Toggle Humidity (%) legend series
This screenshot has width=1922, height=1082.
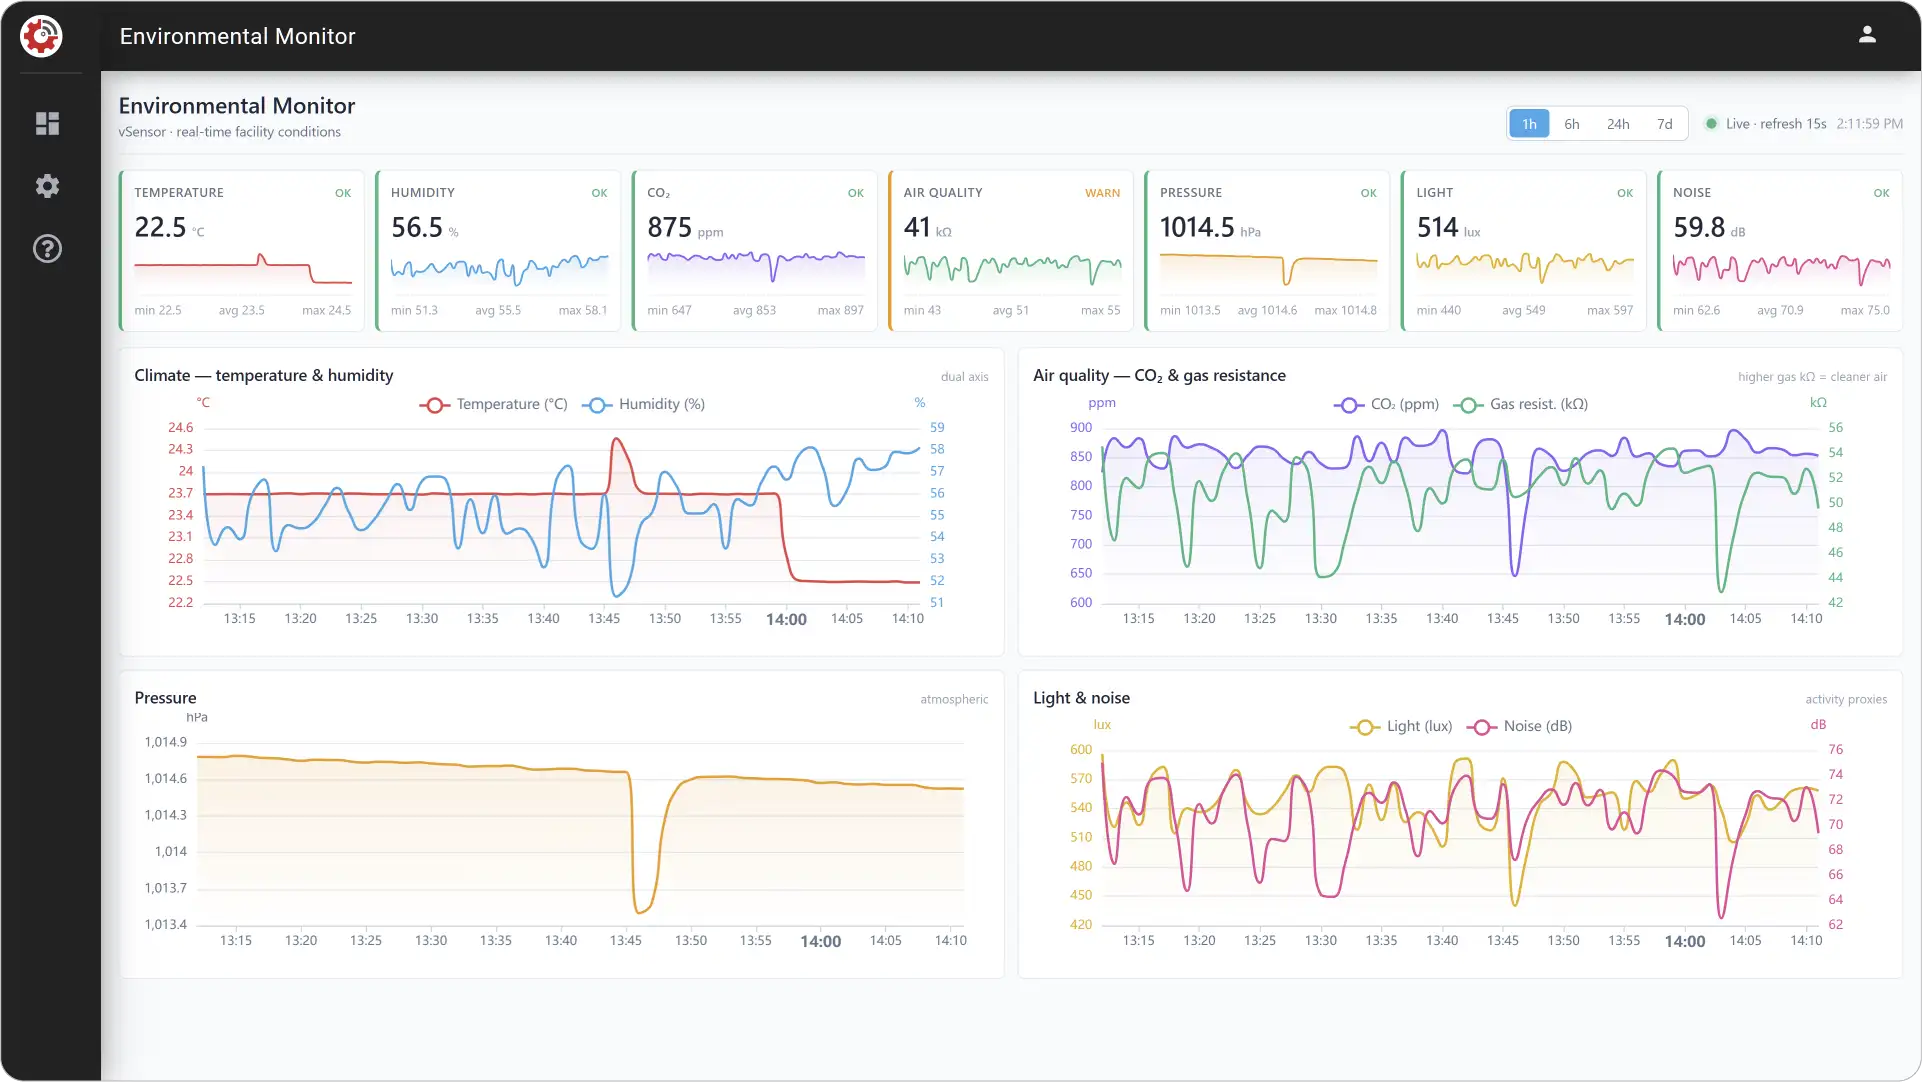[643, 404]
